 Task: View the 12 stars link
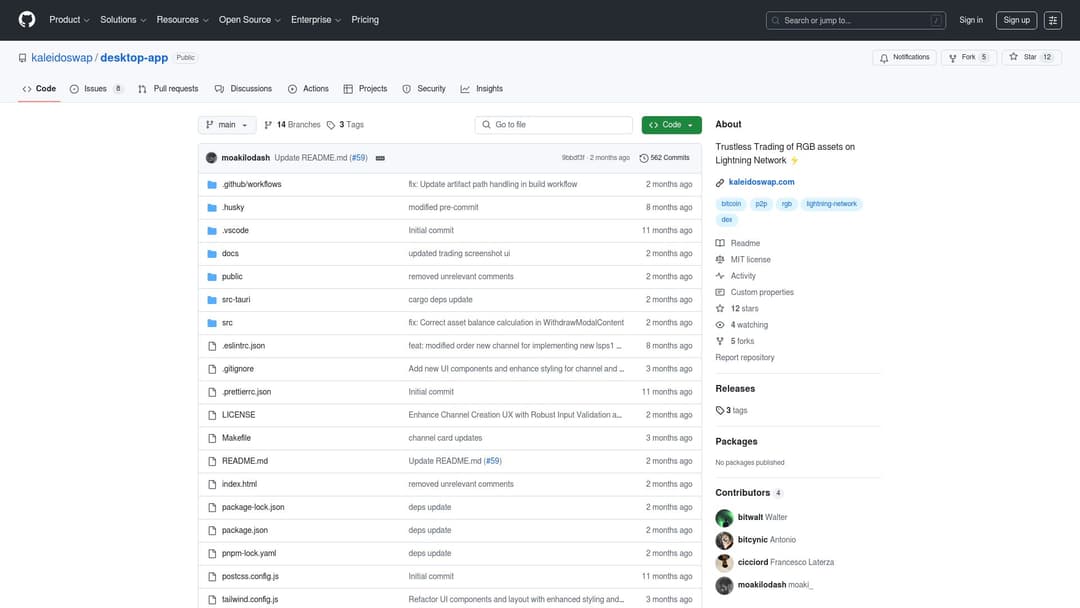coord(737,308)
